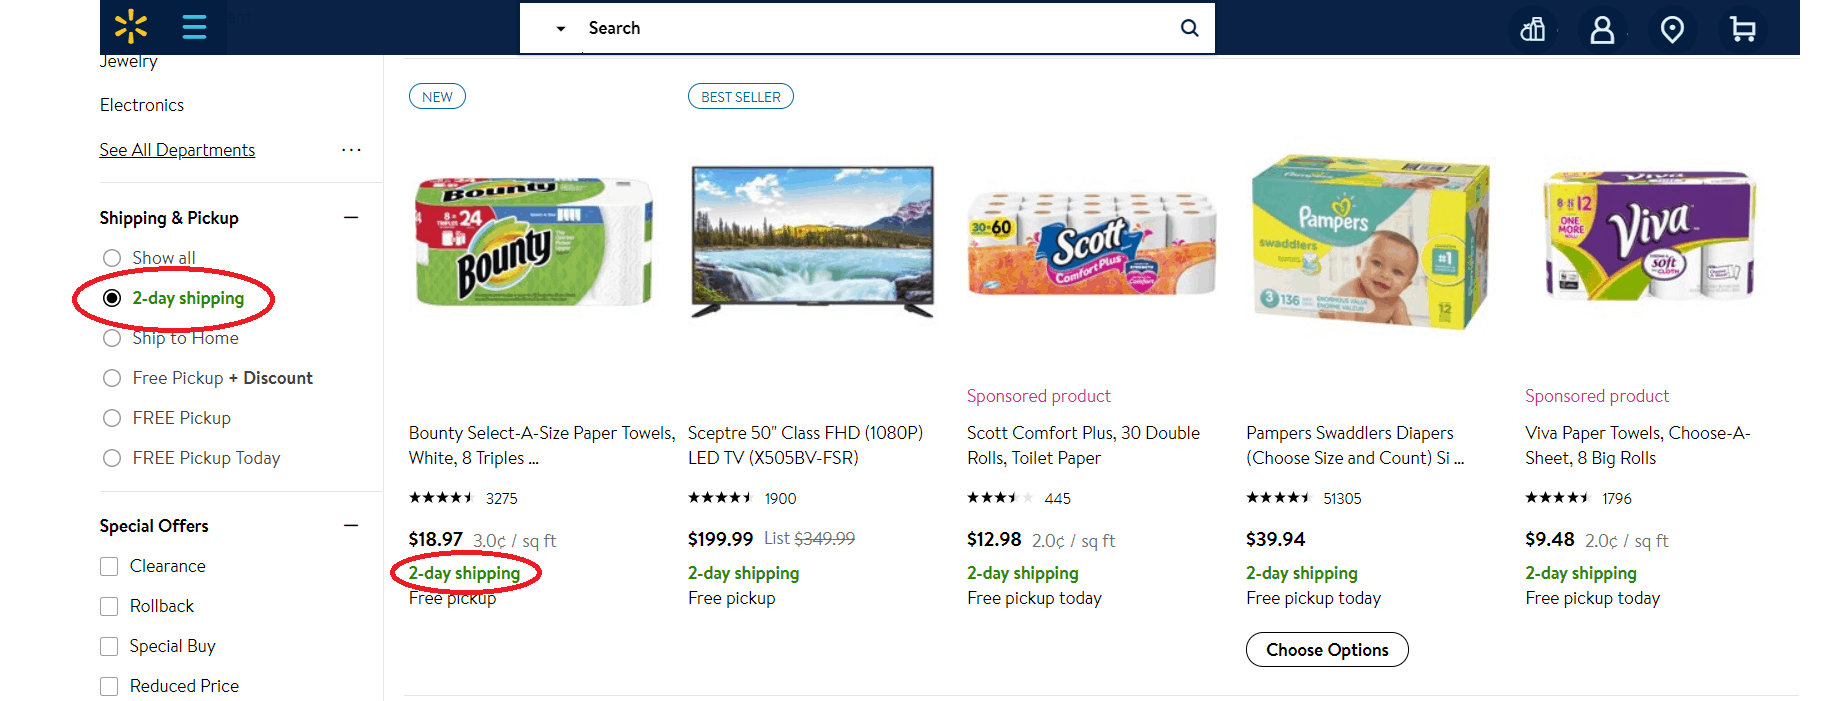Check the Clearance checkbox

click(109, 566)
